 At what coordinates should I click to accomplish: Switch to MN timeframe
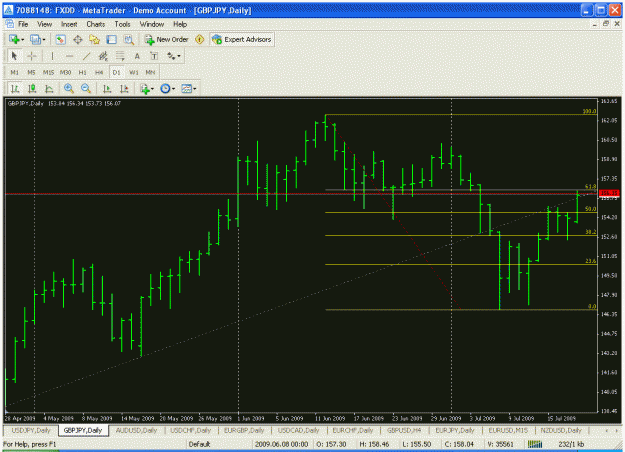tap(150, 73)
